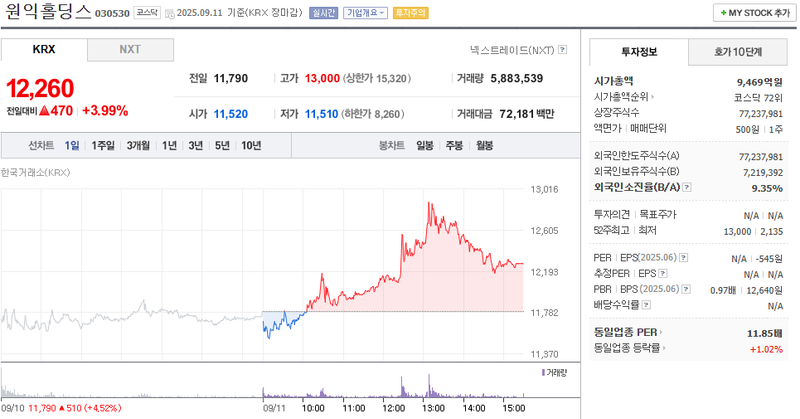
Task: Click the calendar icon before the date
Action: click(x=169, y=13)
